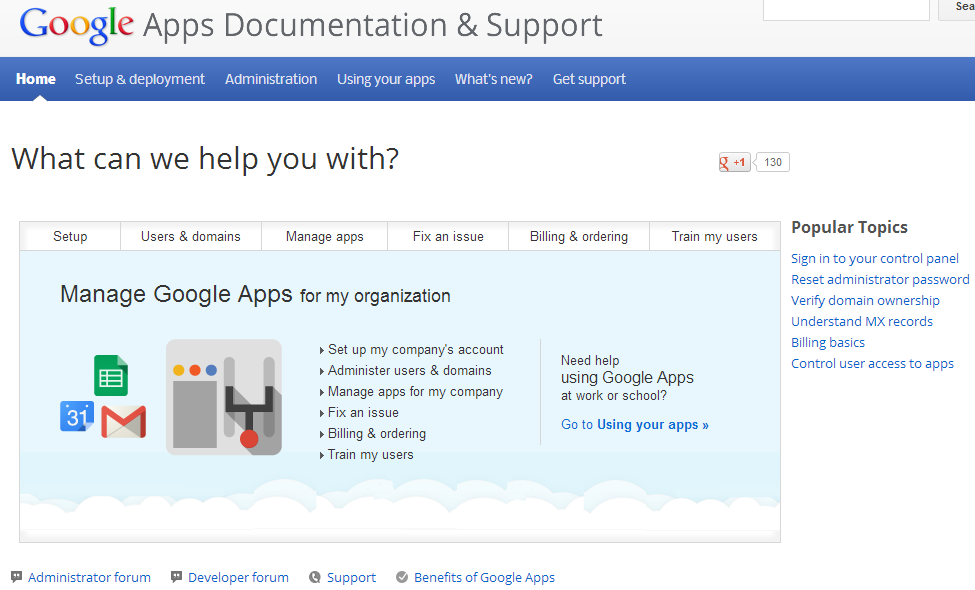The width and height of the screenshot is (975, 590).
Task: Open Understand MX records topic
Action: pos(862,321)
